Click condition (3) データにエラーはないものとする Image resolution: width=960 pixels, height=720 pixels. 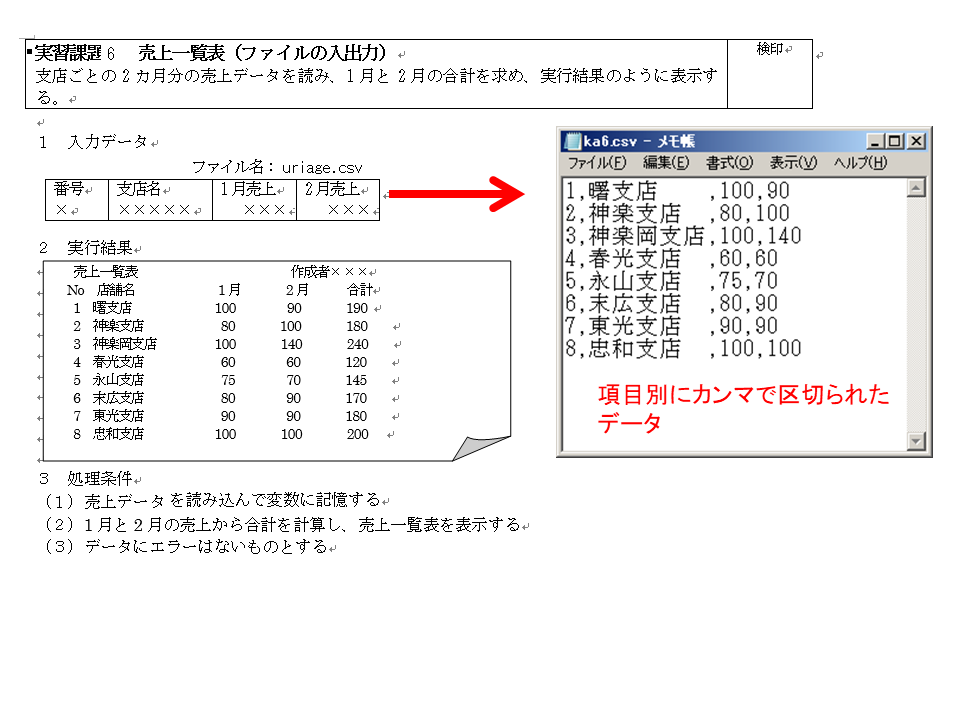pyautogui.click(x=187, y=546)
